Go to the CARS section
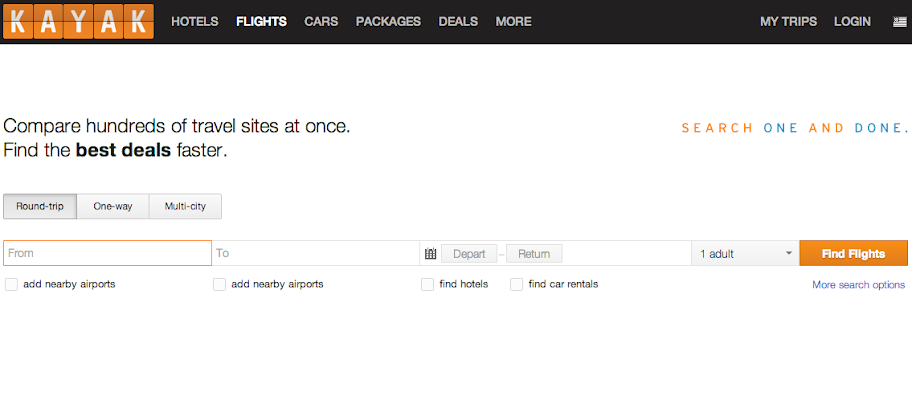 click(321, 22)
